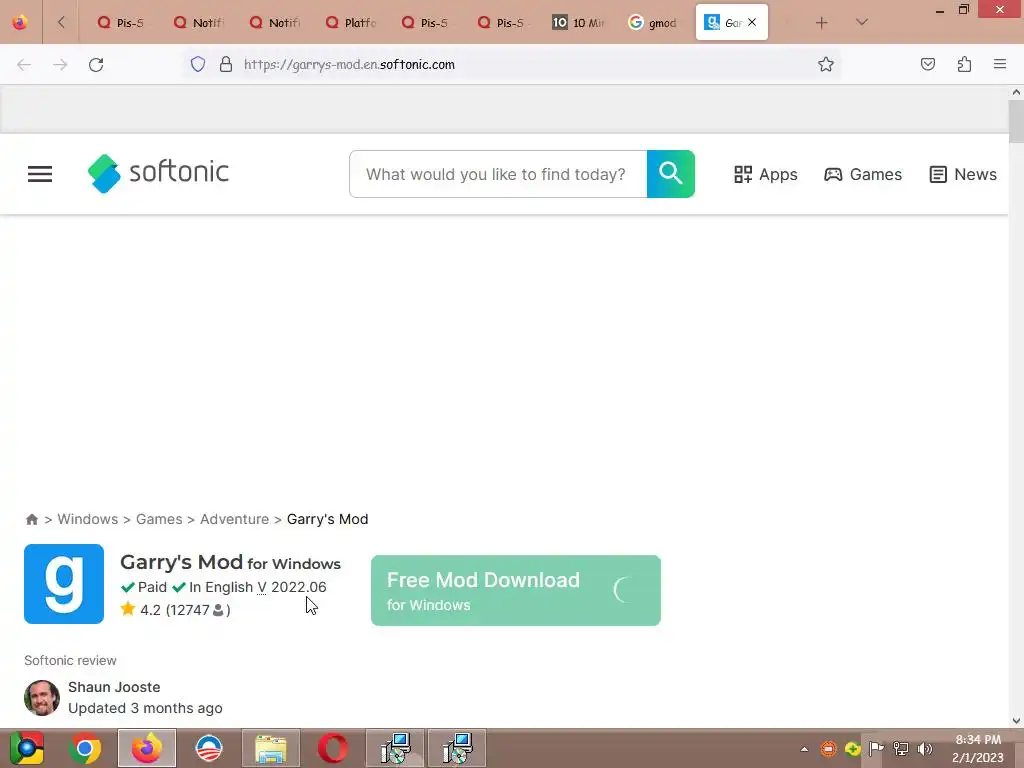Click the network tray icon
The image size is (1024, 768).
tap(901, 749)
